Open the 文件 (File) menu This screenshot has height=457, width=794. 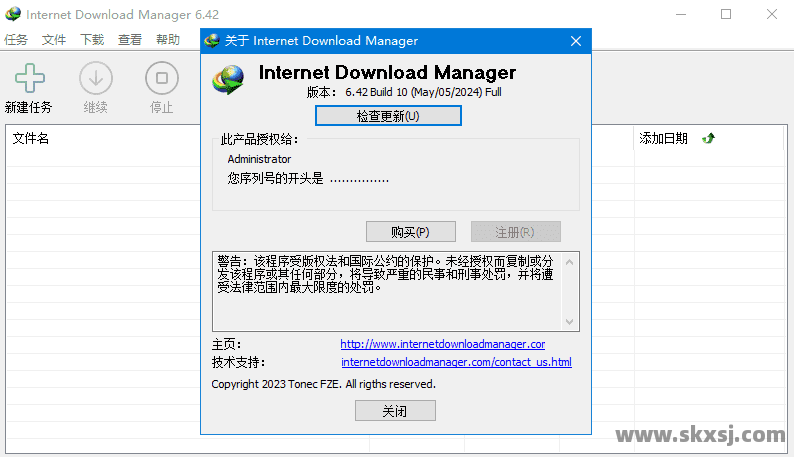(54, 40)
